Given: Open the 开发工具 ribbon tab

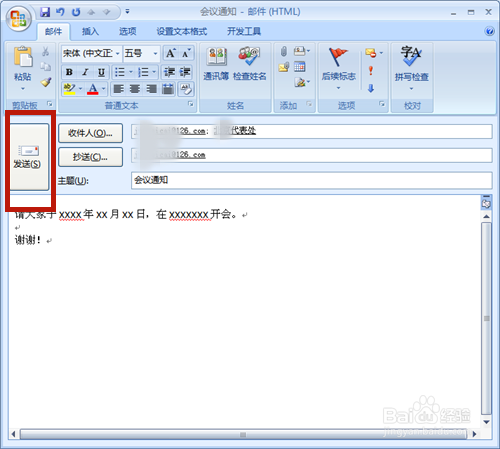Looking at the screenshot, I should [244, 31].
